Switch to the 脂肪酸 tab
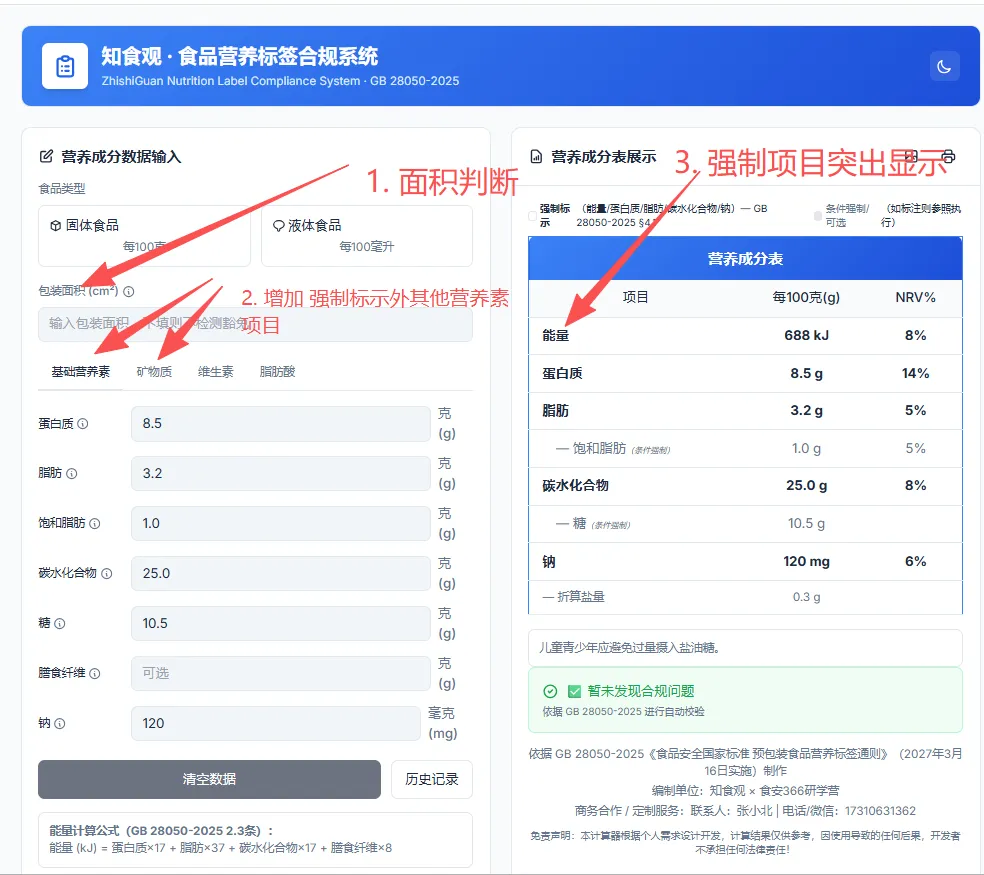984x875 pixels. click(276, 371)
